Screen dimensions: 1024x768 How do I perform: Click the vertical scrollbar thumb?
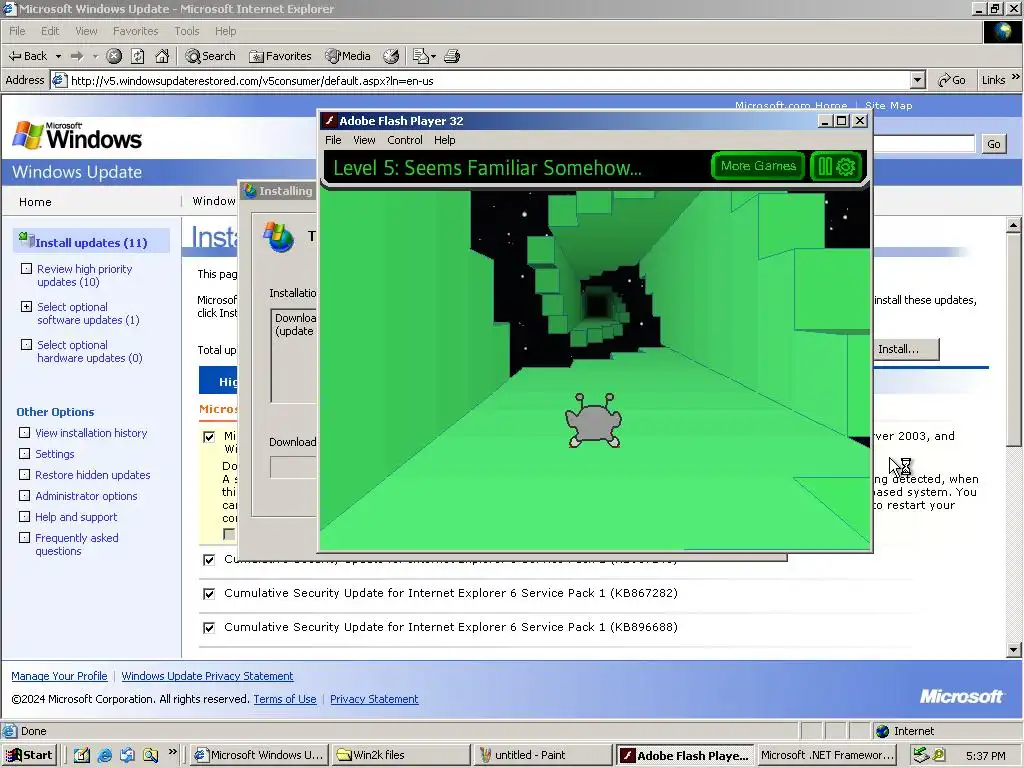tap(1014, 341)
